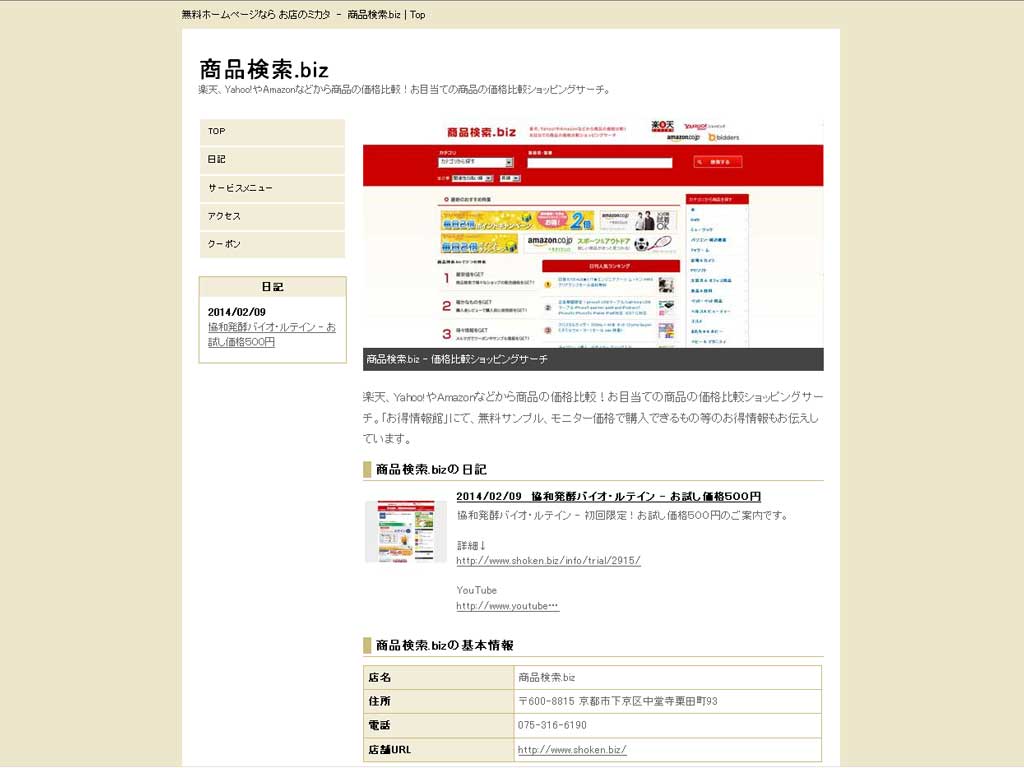The height and width of the screenshot is (768, 1024).
Task: Open the クーポン menu item
Action: pyautogui.click(x=272, y=244)
